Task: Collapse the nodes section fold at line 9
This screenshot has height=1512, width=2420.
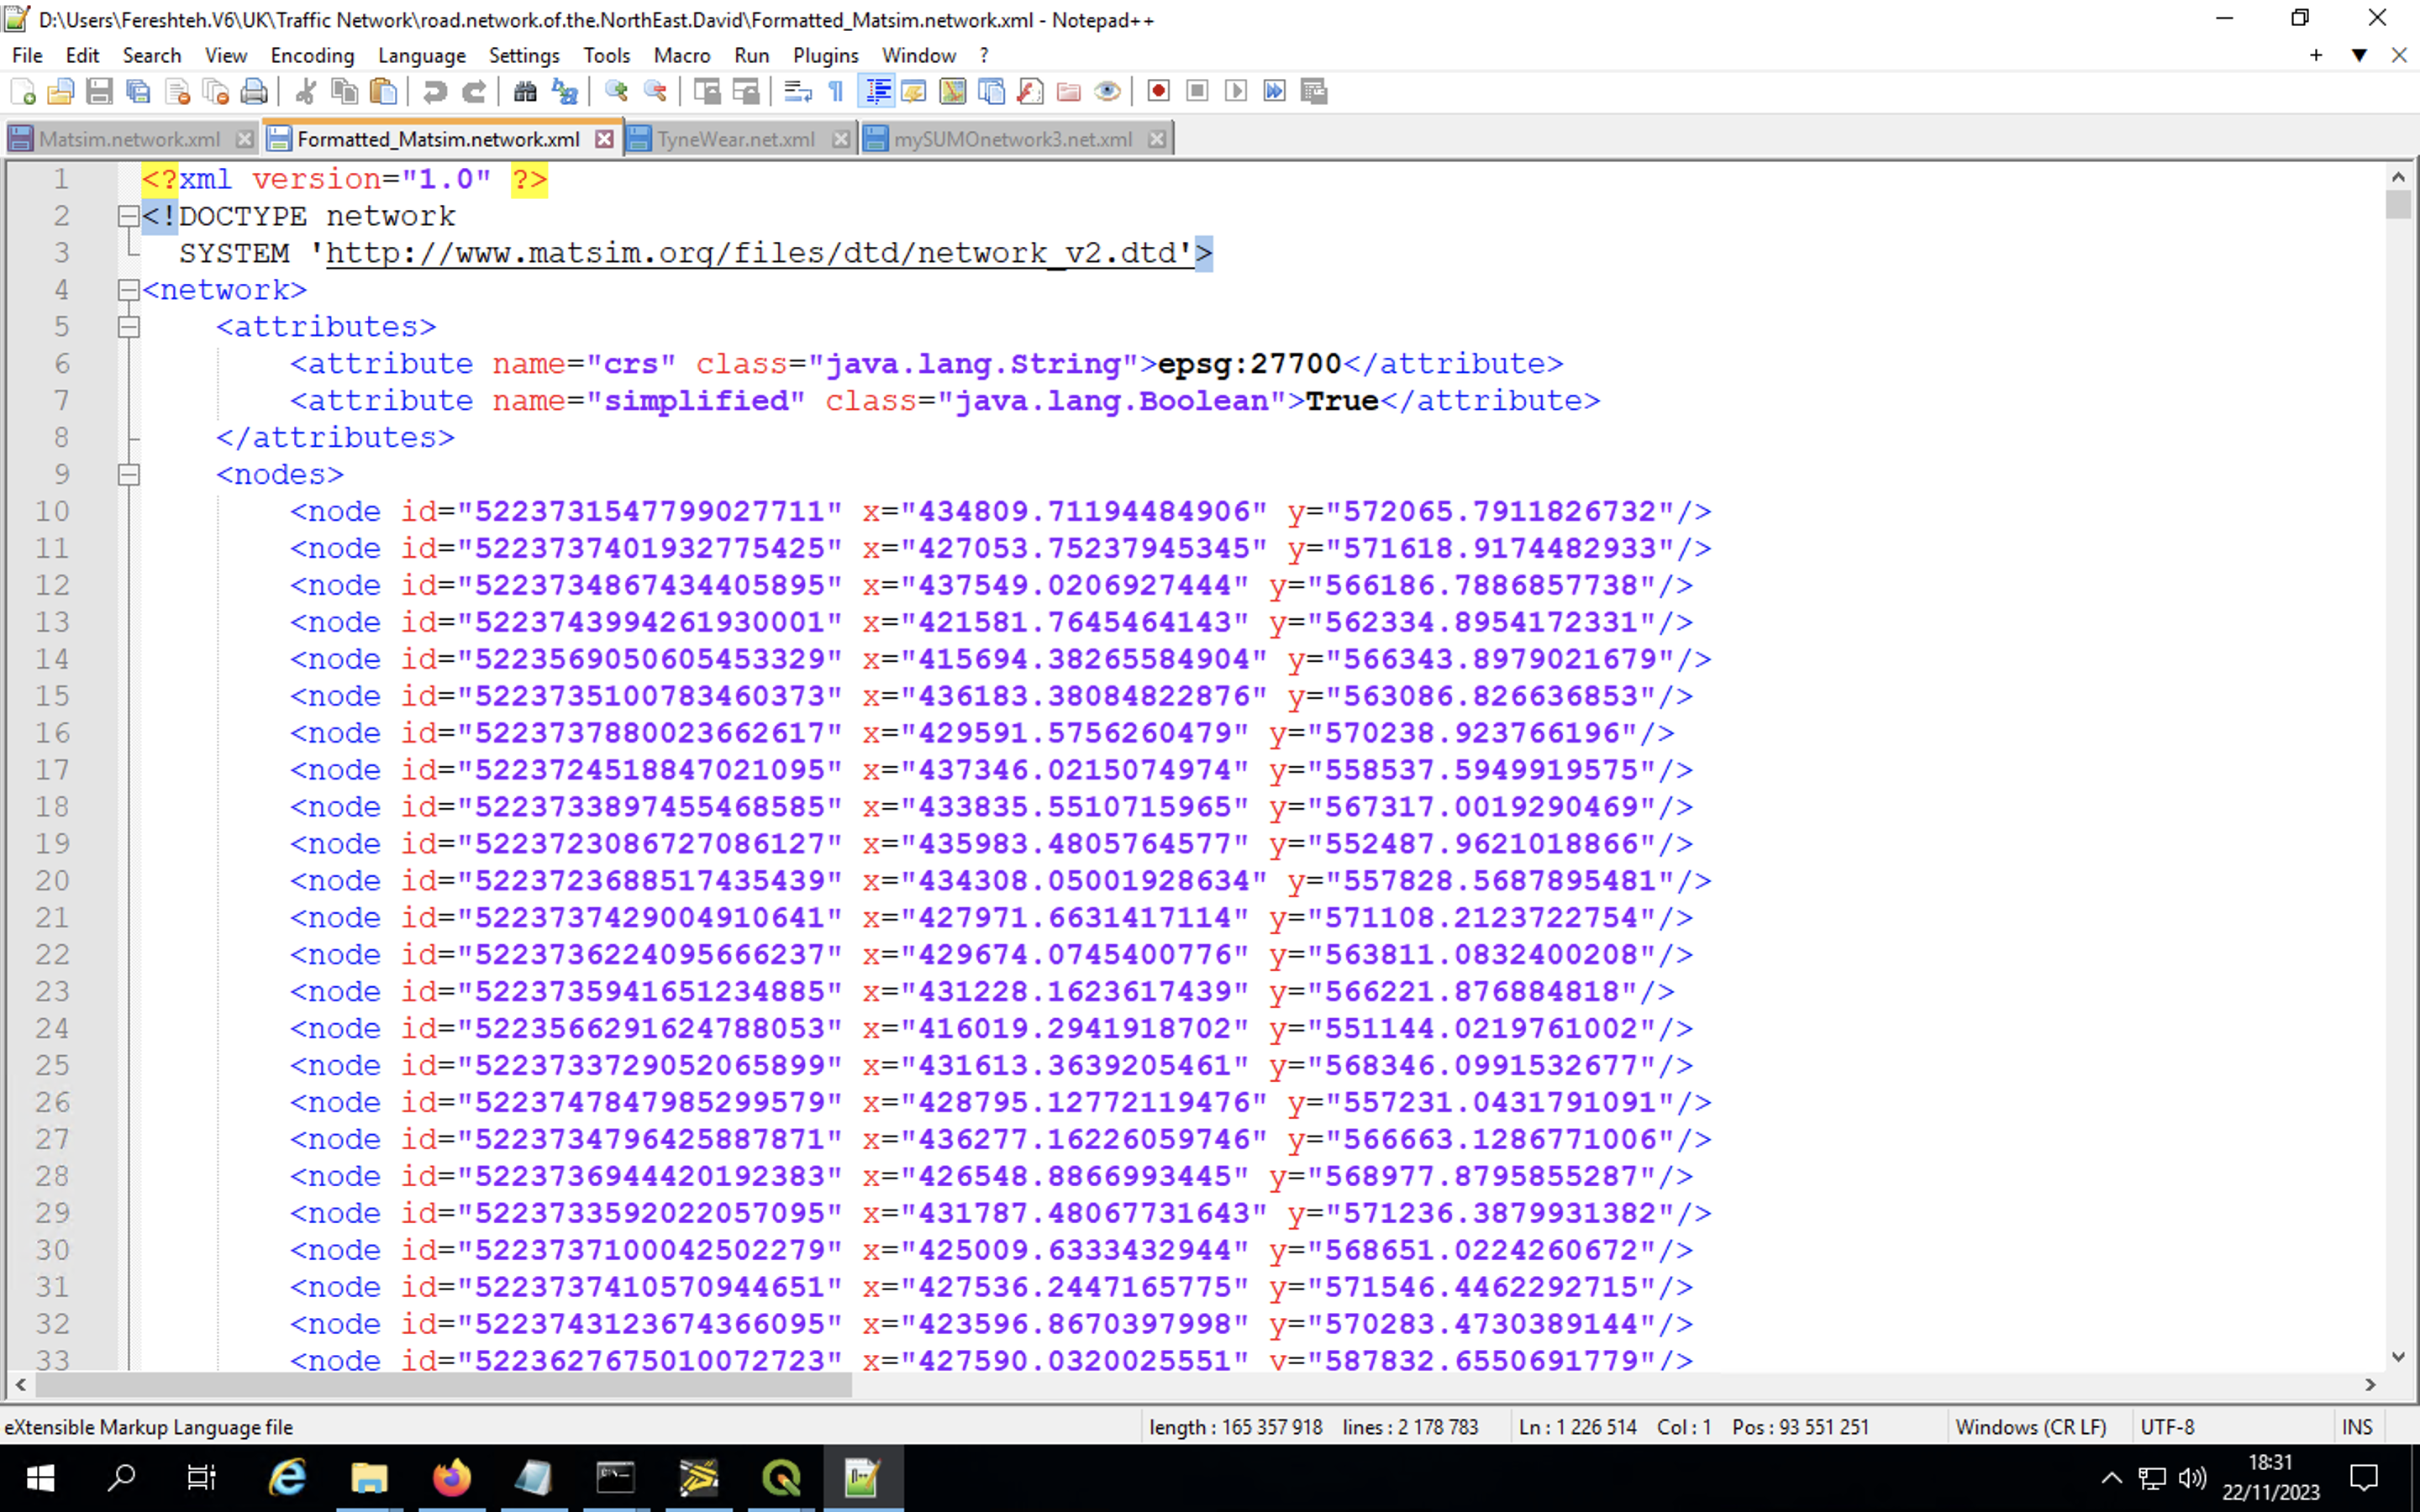Action: (x=128, y=475)
